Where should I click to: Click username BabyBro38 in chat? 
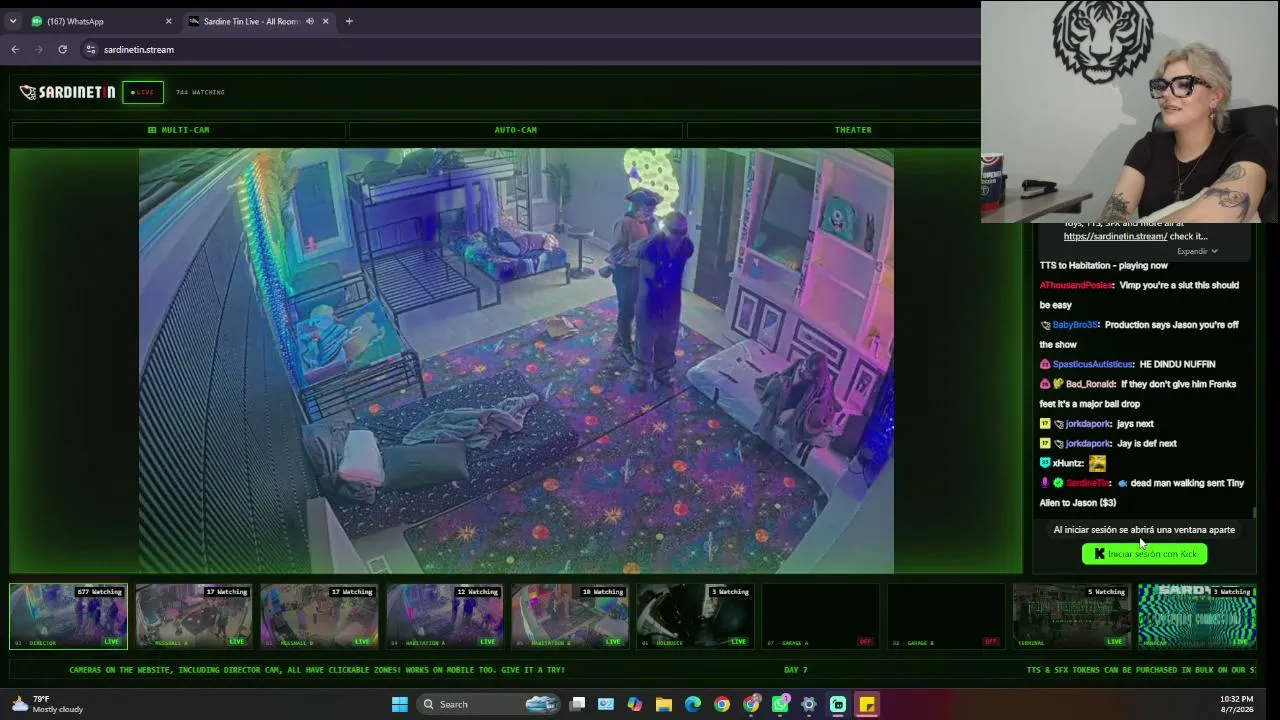click(1075, 325)
